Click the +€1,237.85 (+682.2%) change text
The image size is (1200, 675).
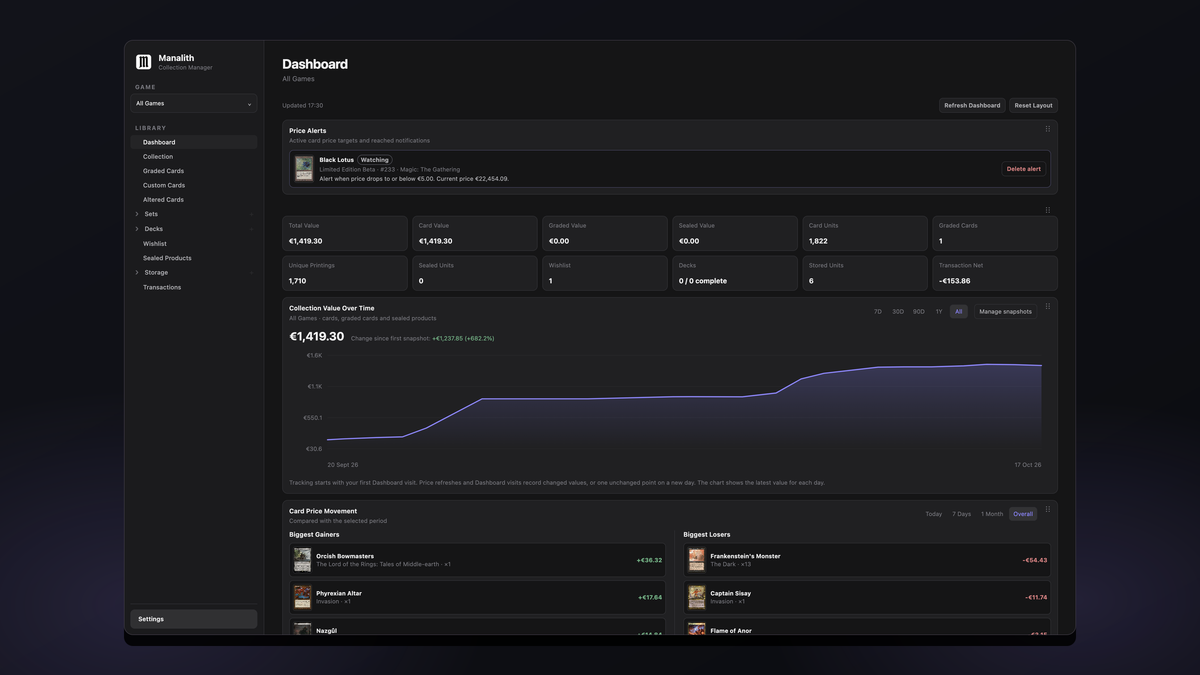(463, 338)
